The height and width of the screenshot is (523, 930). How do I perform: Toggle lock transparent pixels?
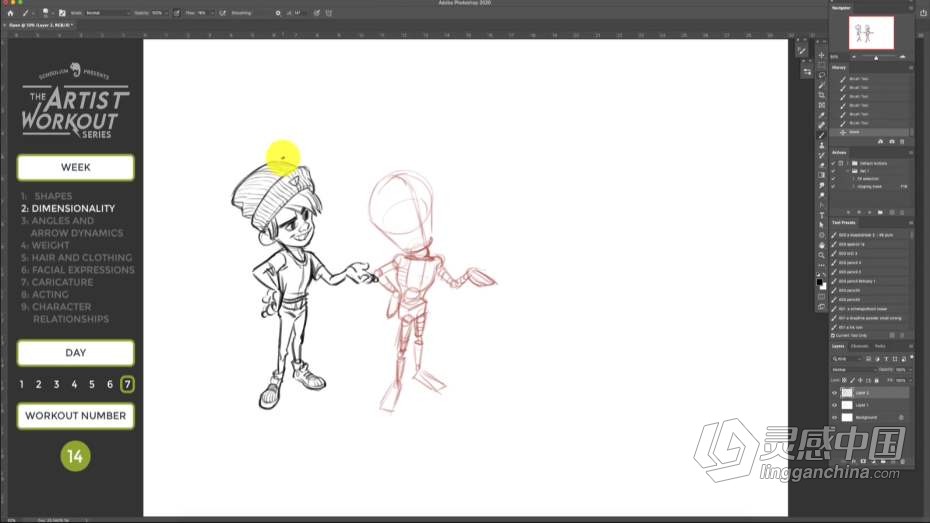click(845, 380)
